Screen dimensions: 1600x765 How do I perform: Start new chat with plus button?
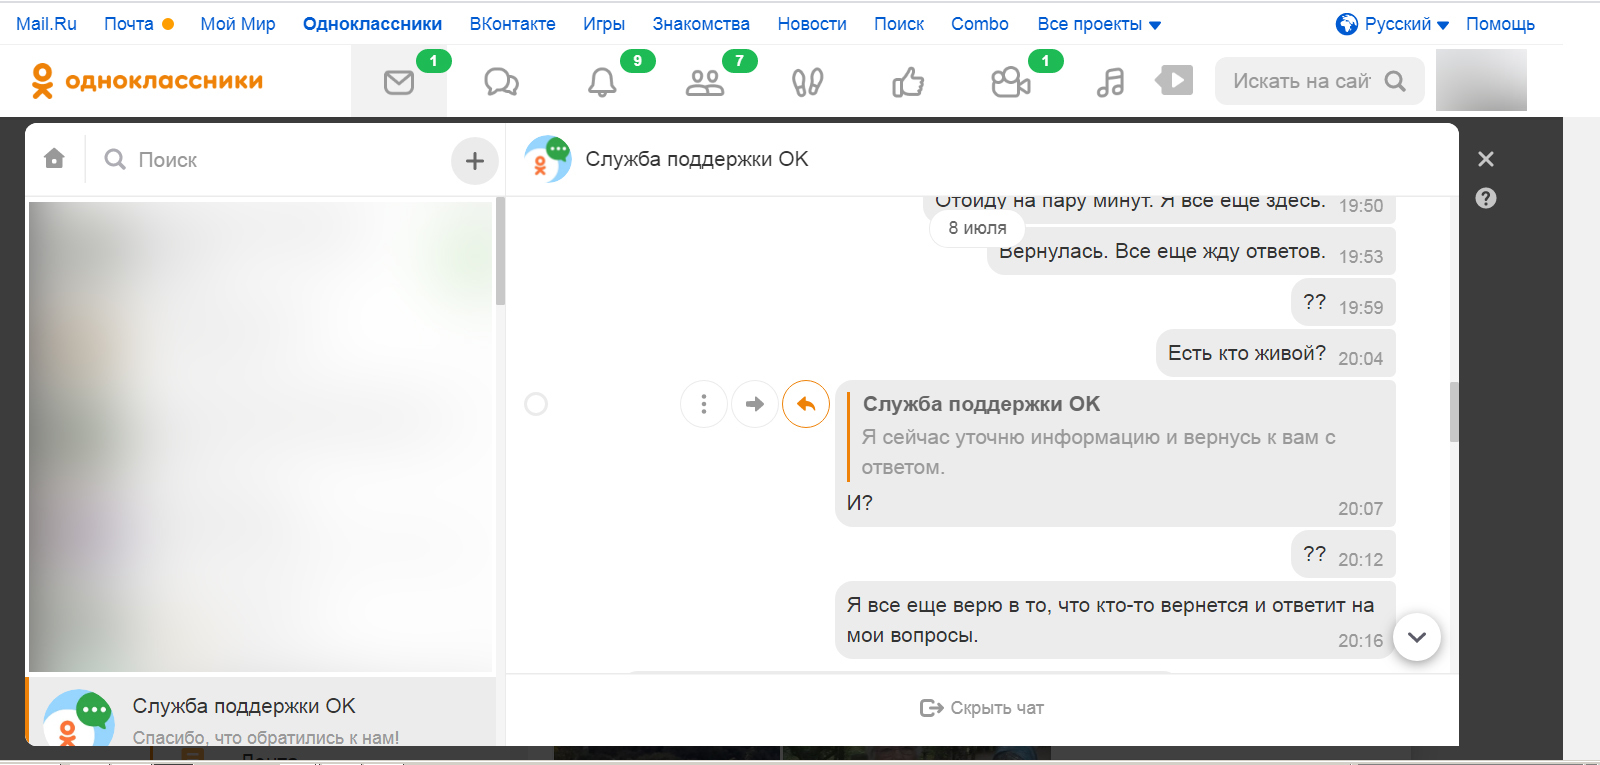(x=475, y=160)
